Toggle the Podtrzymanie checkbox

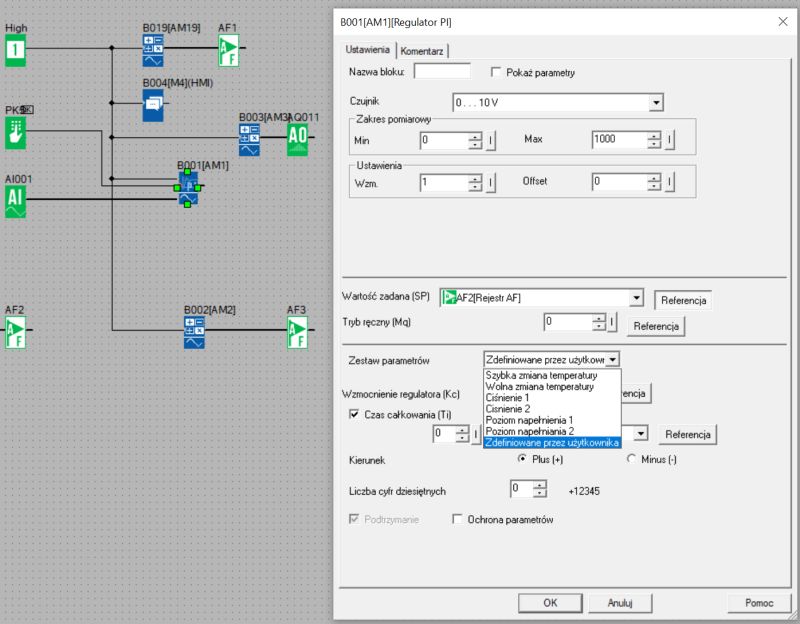354,519
